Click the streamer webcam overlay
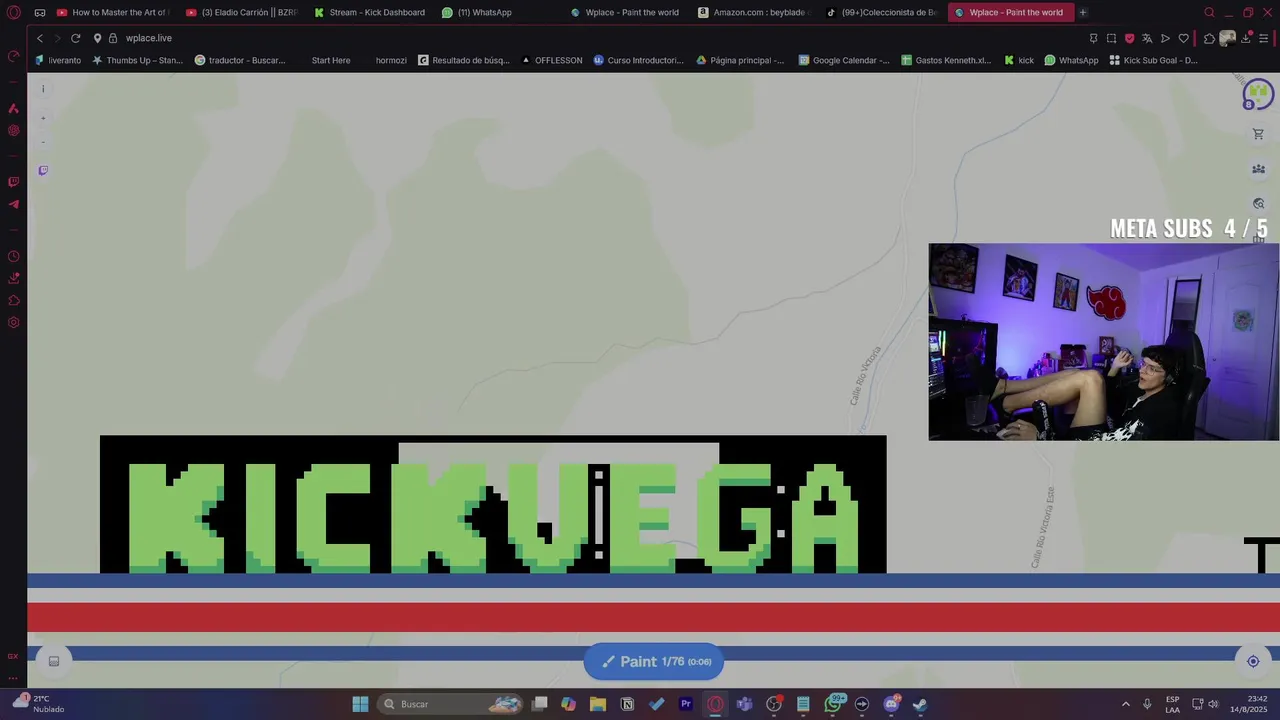1280x720 pixels. click(1103, 341)
